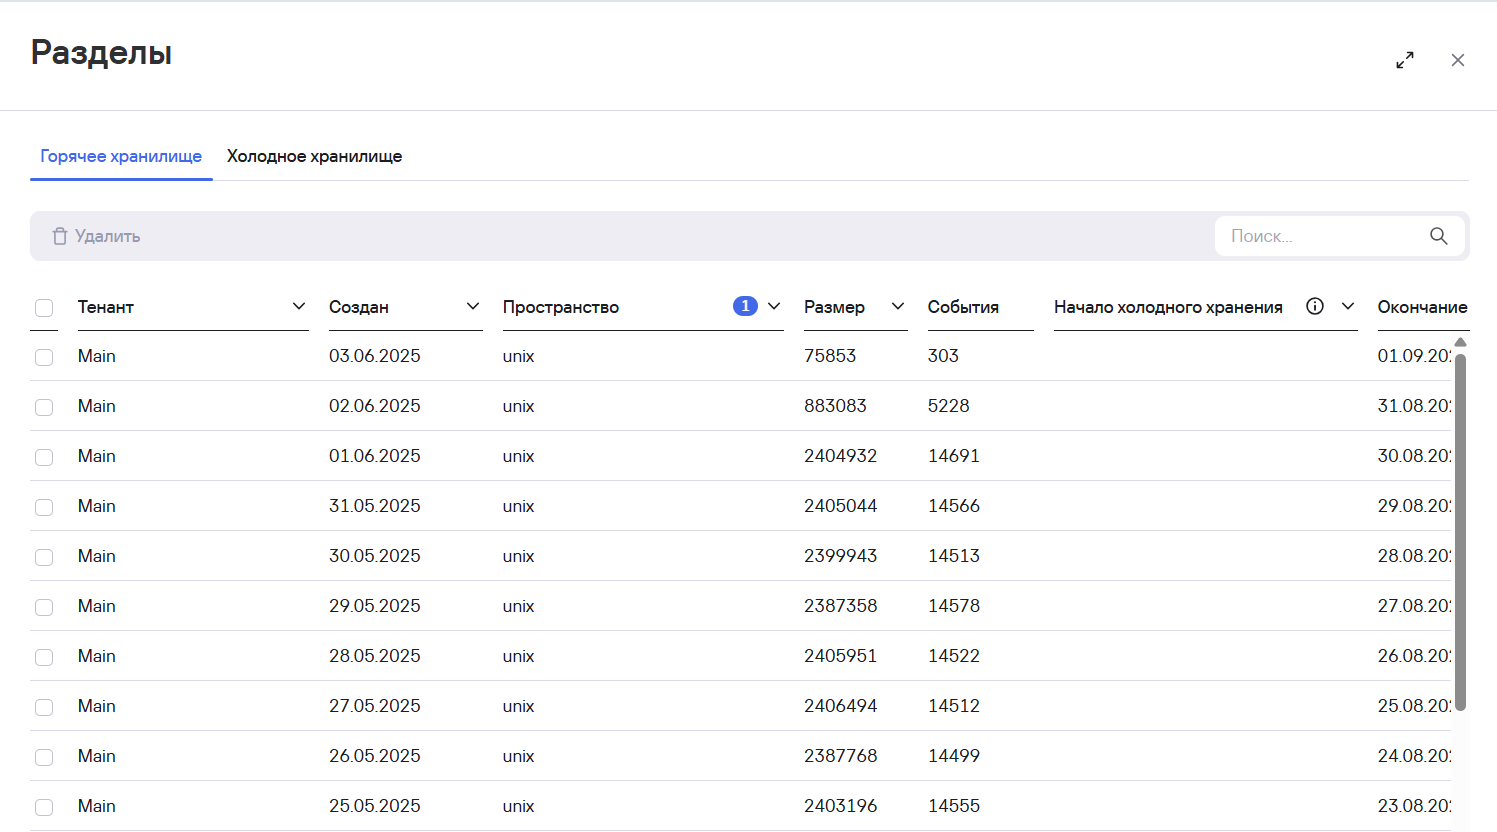Click events value 14578
This screenshot has height=832, width=1497.
coord(954,606)
